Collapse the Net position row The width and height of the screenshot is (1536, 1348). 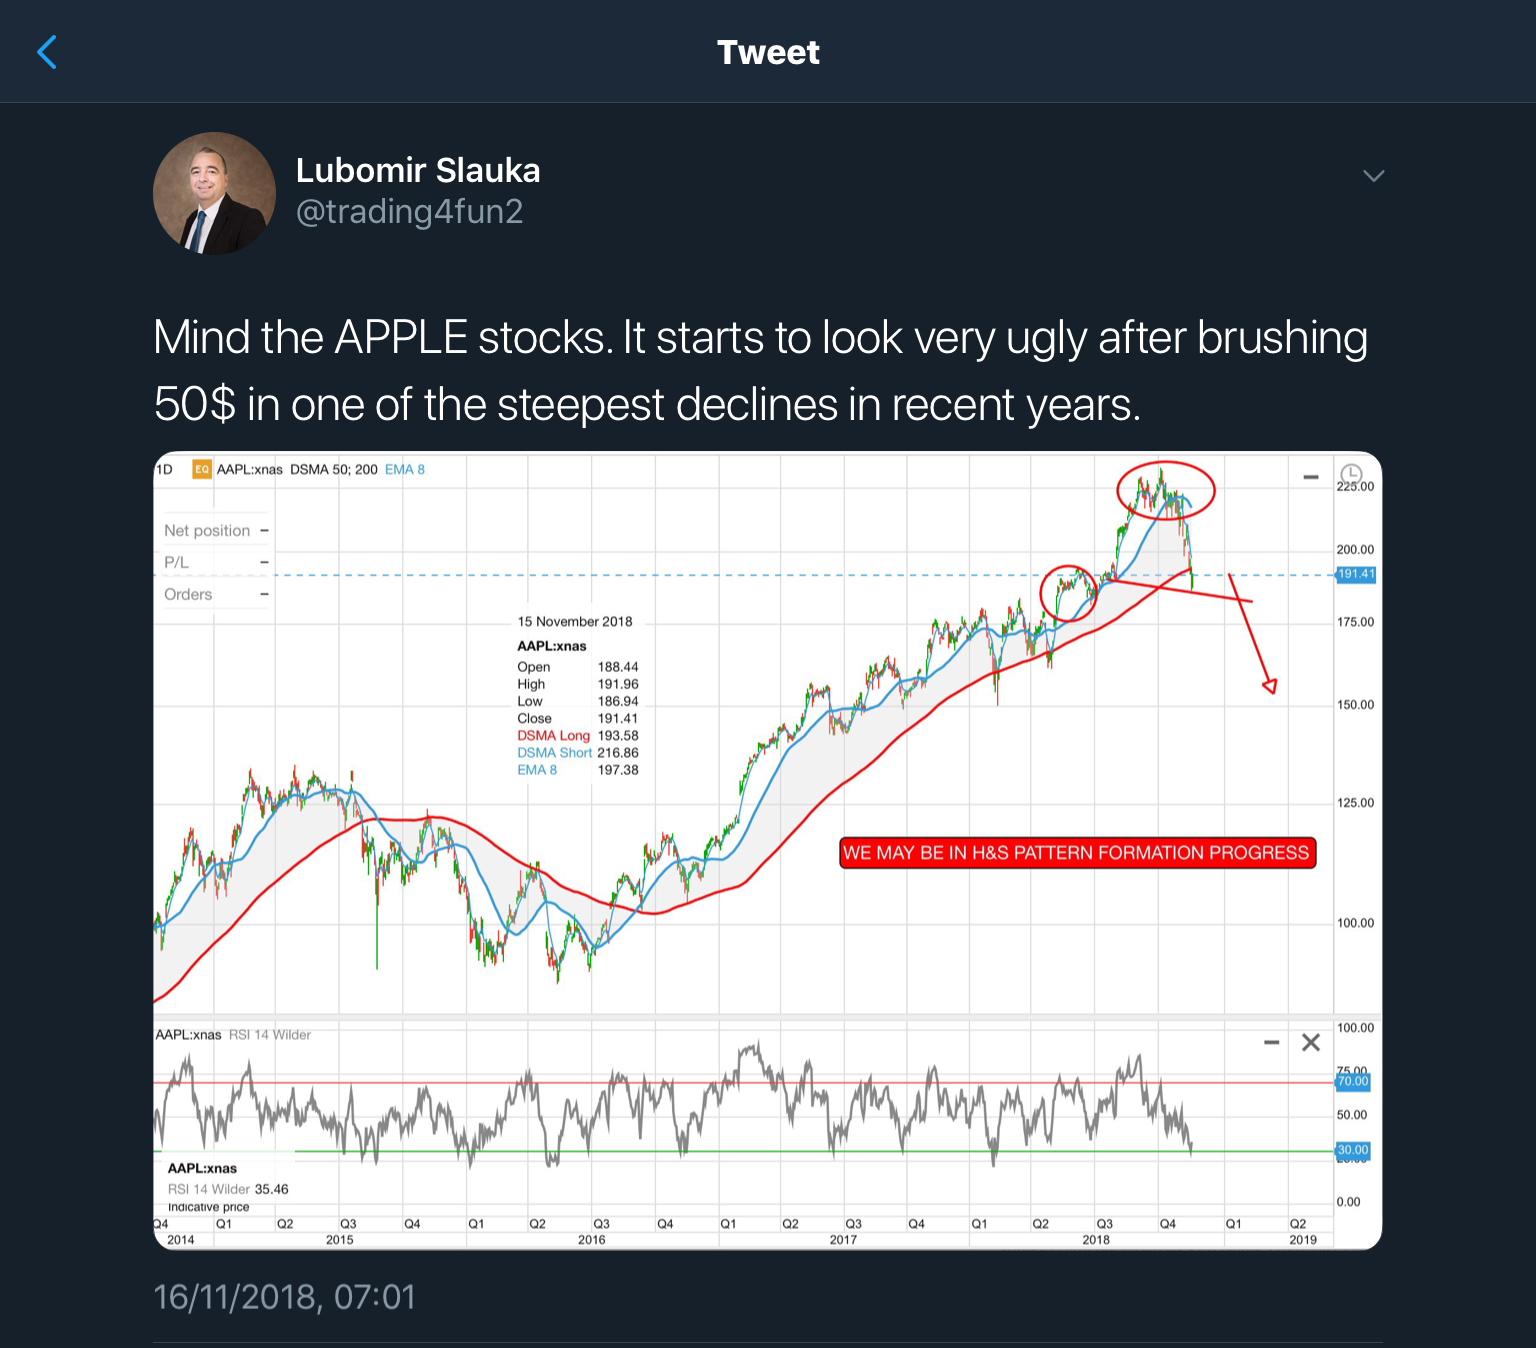264,531
